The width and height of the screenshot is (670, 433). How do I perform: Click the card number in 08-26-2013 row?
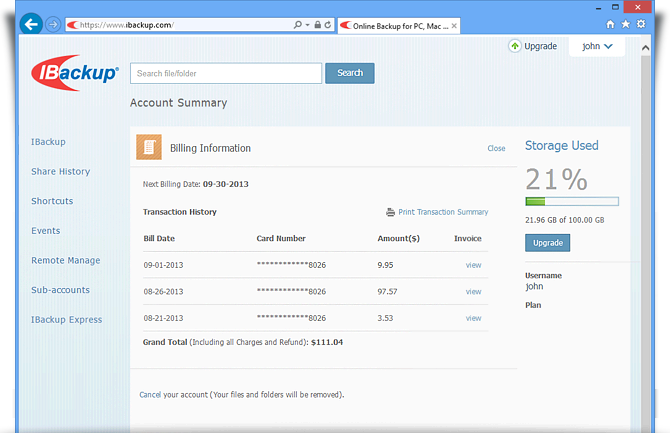pyautogui.click(x=291, y=292)
